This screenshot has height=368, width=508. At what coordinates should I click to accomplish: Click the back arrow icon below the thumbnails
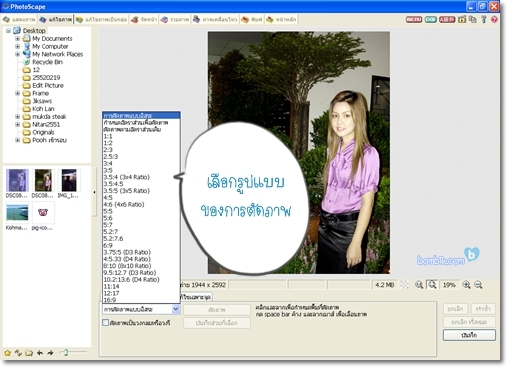click(x=40, y=353)
